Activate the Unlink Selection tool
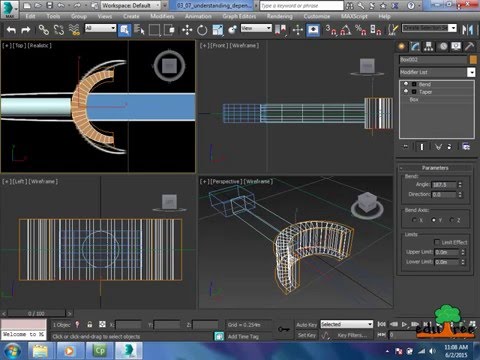 tap(59, 30)
